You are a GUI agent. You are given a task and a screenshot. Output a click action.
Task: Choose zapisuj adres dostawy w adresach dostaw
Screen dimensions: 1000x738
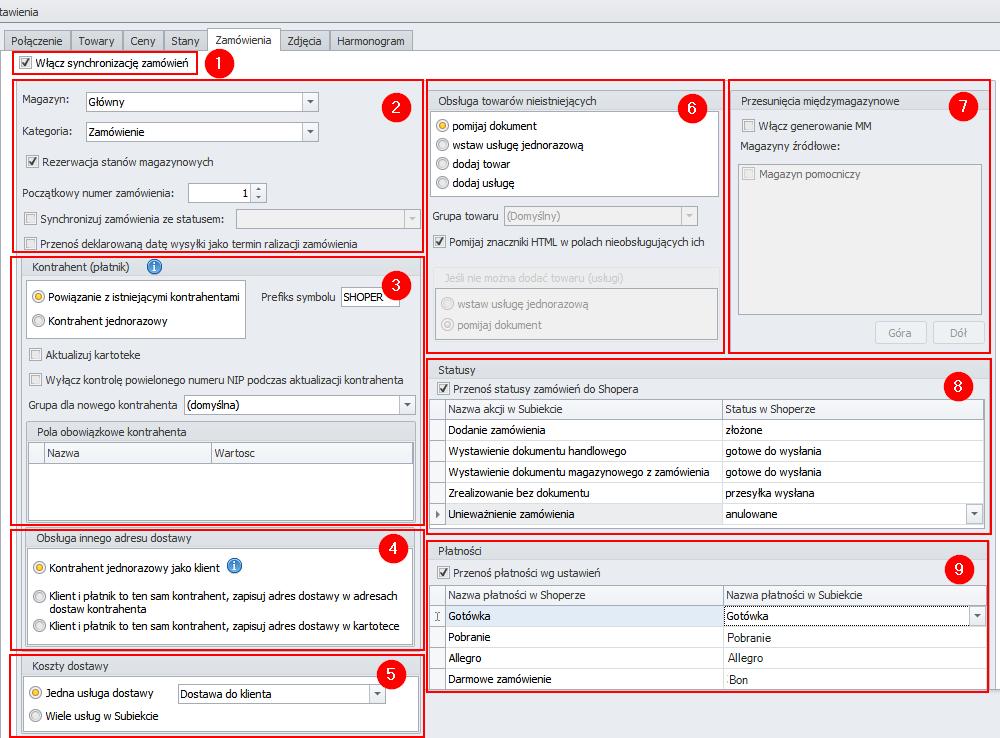pos(40,596)
